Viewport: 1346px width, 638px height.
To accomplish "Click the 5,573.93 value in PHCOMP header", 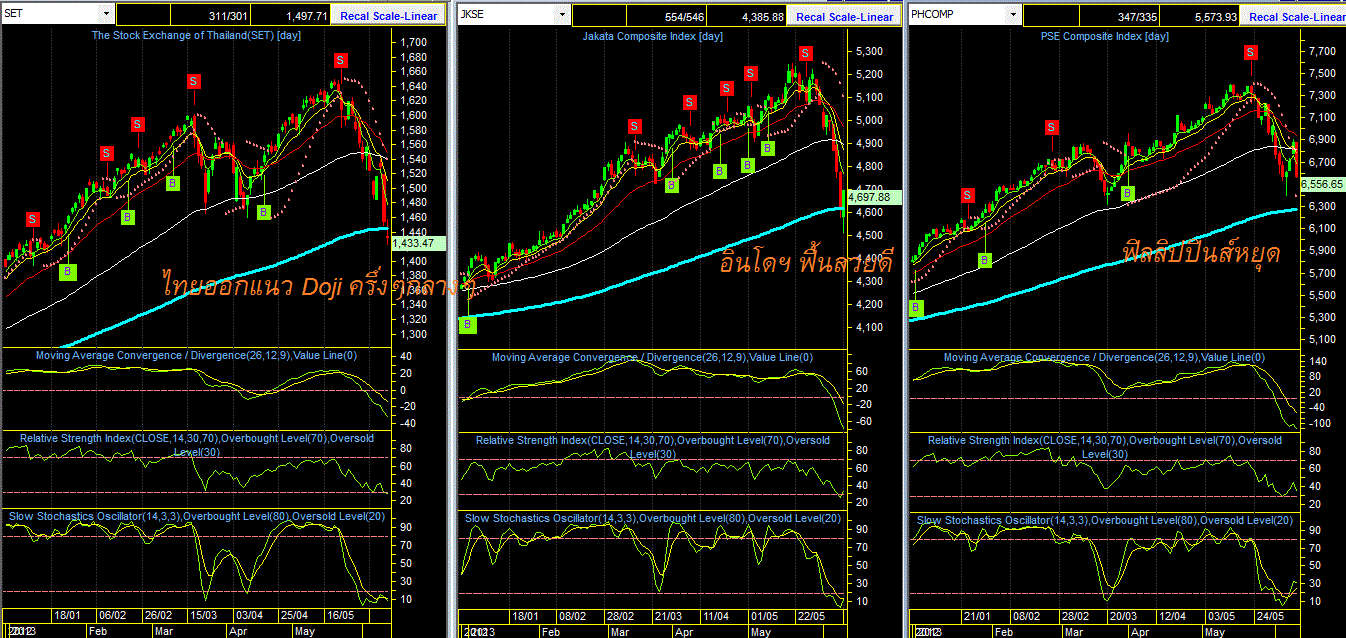I will click(x=1216, y=17).
